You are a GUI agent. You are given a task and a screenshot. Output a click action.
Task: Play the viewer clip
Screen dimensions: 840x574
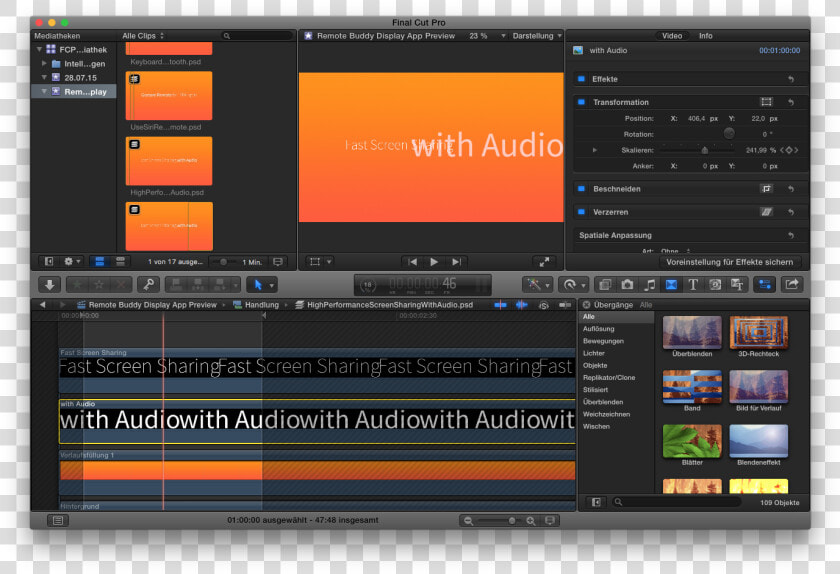pyautogui.click(x=434, y=262)
